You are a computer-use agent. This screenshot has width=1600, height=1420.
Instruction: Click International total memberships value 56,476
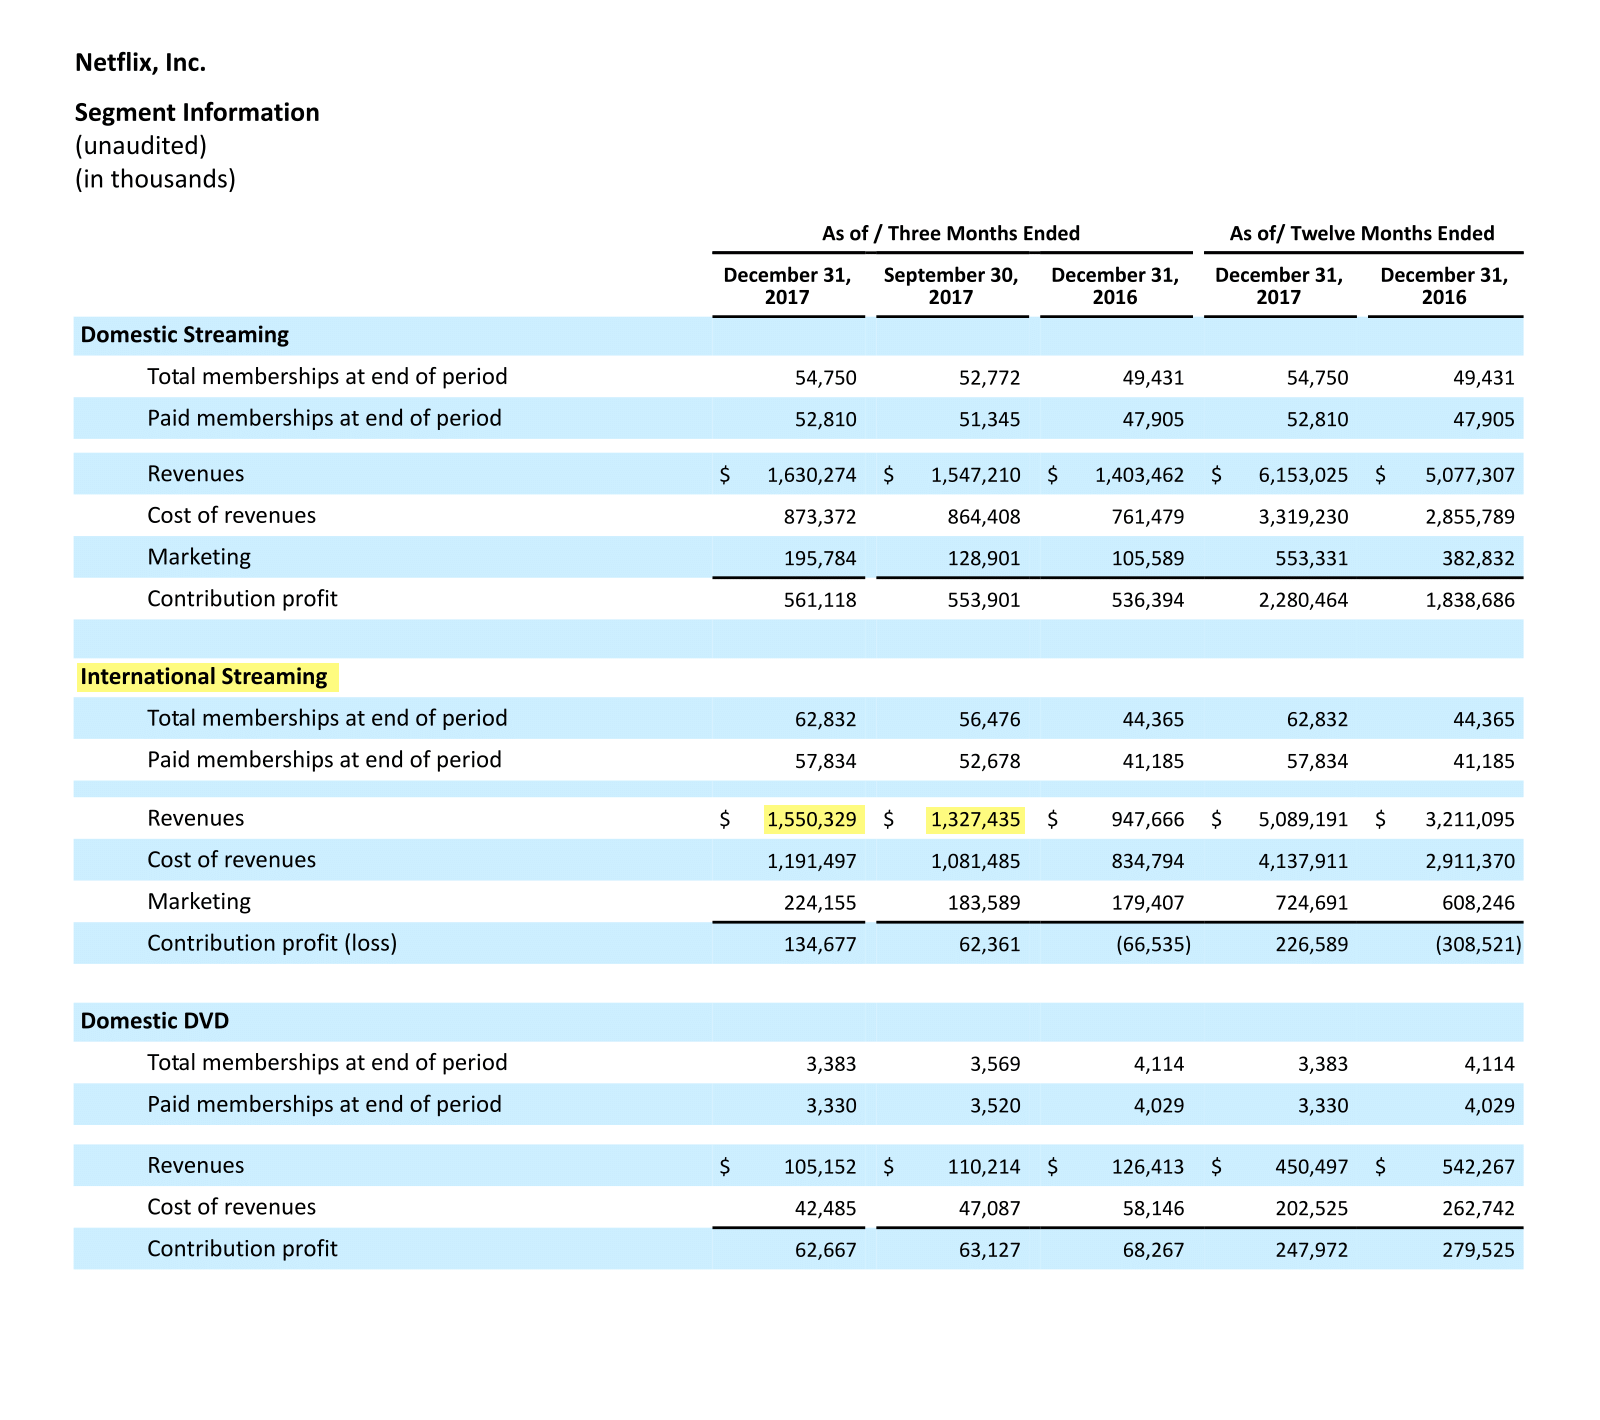990,720
